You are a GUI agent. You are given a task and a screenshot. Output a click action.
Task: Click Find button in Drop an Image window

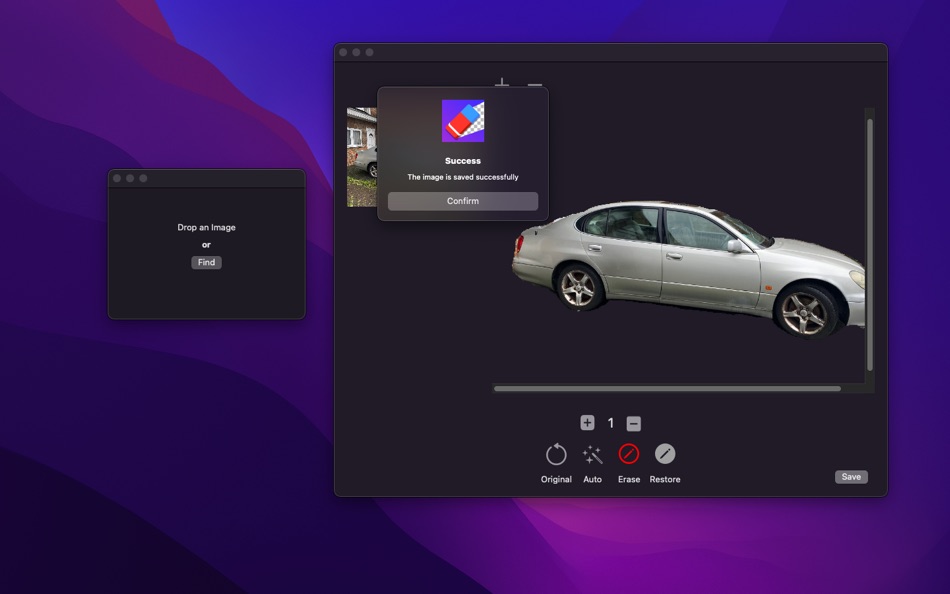coord(207,262)
